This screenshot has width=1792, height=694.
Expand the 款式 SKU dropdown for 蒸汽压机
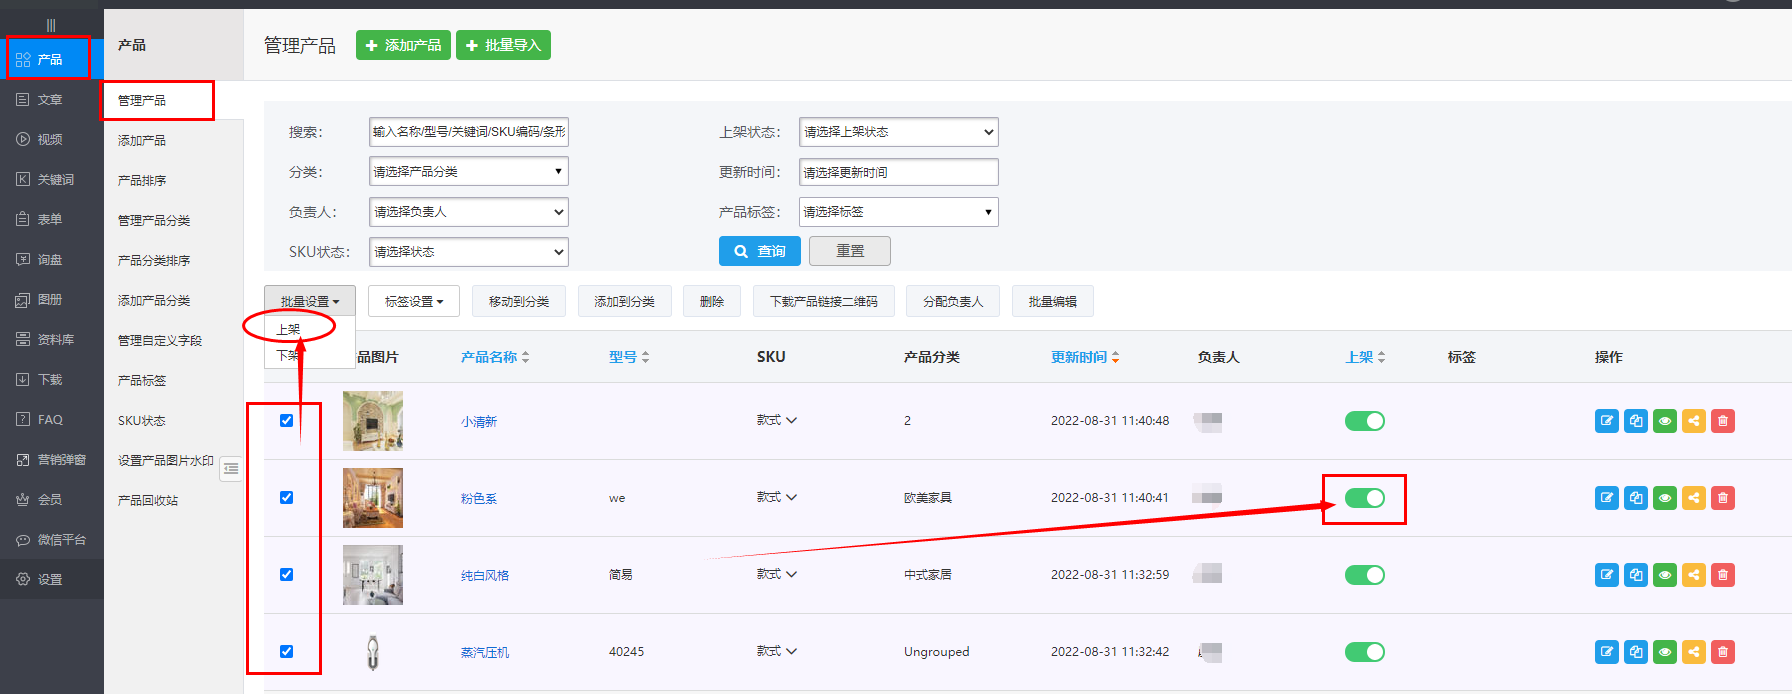coord(777,652)
